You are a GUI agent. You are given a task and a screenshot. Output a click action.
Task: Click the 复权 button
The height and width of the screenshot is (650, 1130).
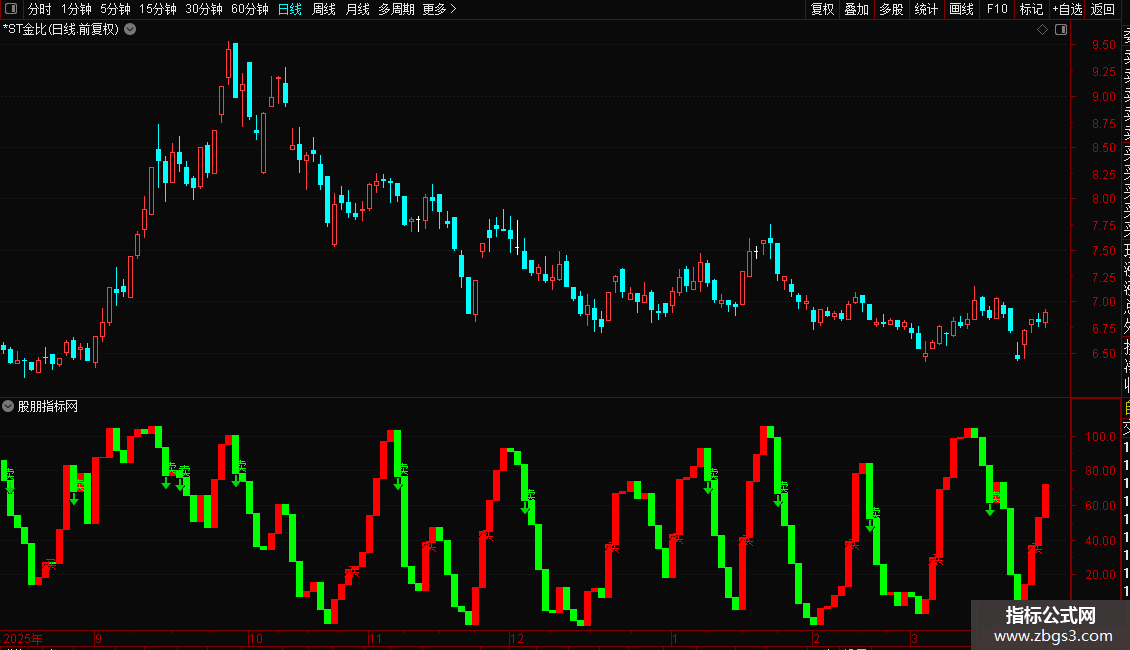tap(822, 9)
